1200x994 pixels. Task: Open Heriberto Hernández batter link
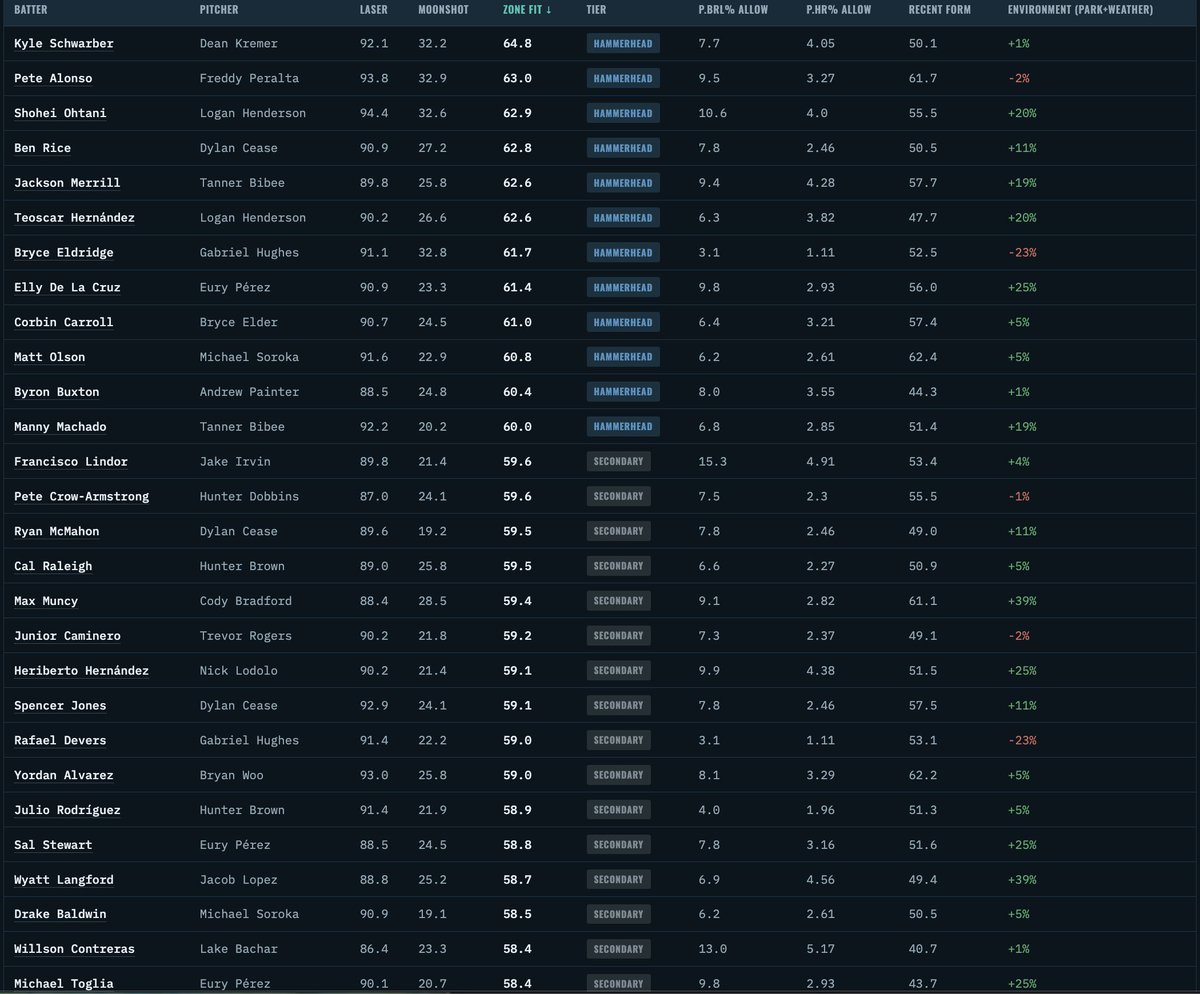(81, 670)
